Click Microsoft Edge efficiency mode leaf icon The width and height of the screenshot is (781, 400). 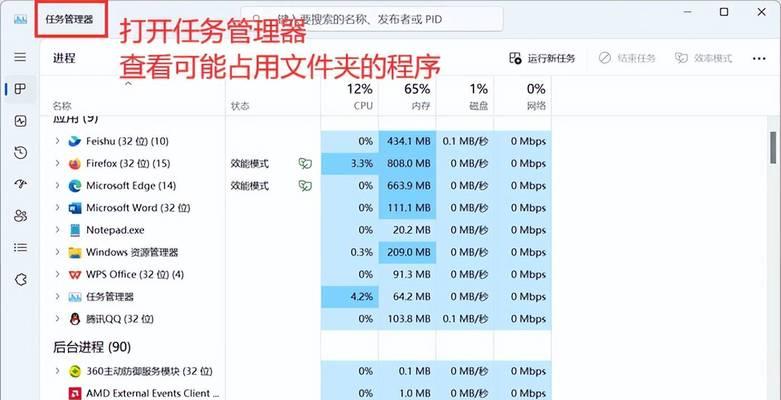pos(305,186)
